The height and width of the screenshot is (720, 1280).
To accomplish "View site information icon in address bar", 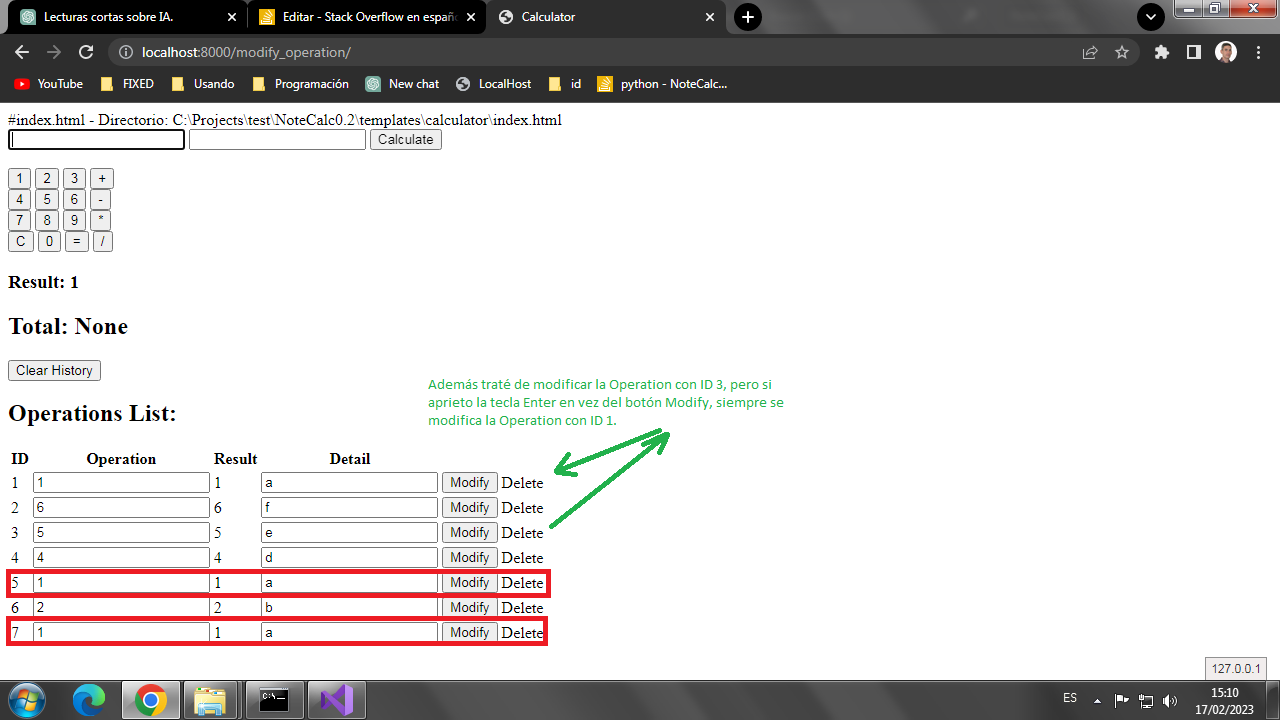I will [125, 52].
